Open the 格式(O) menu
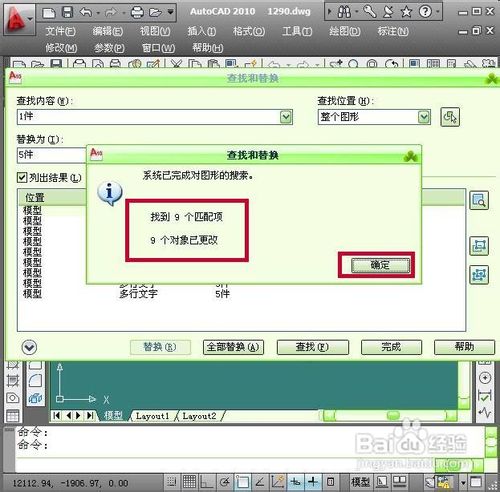The image size is (500, 492). pos(249,32)
